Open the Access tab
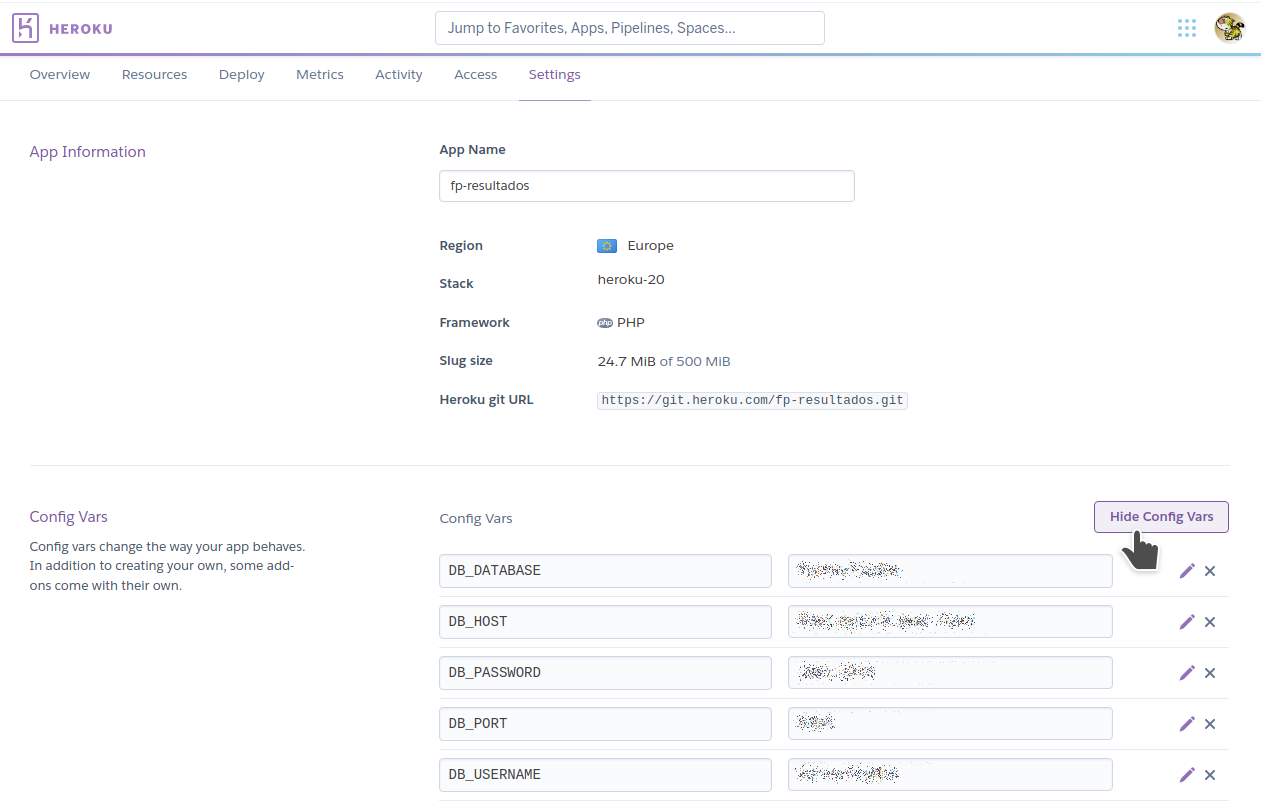 [x=476, y=75]
